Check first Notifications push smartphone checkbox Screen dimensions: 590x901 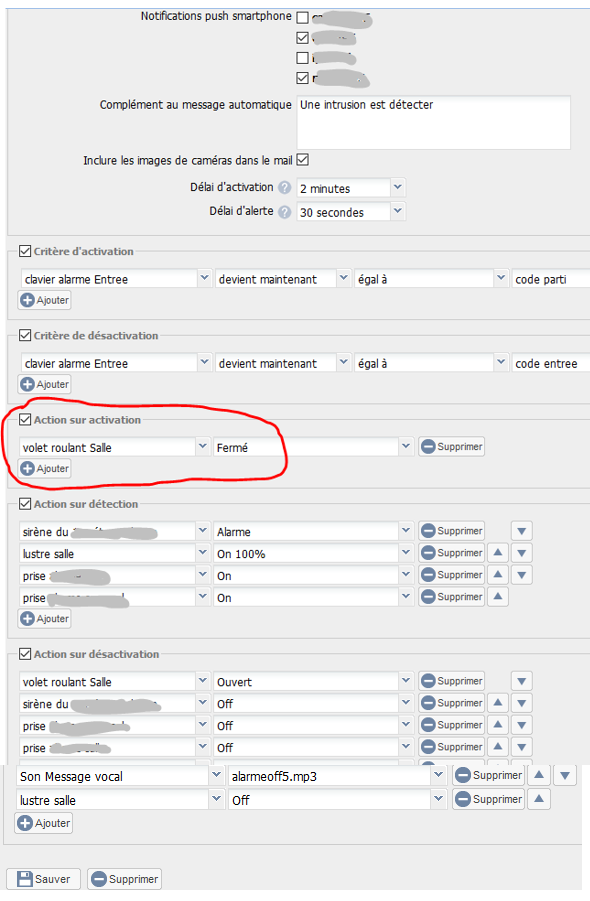pos(303,18)
